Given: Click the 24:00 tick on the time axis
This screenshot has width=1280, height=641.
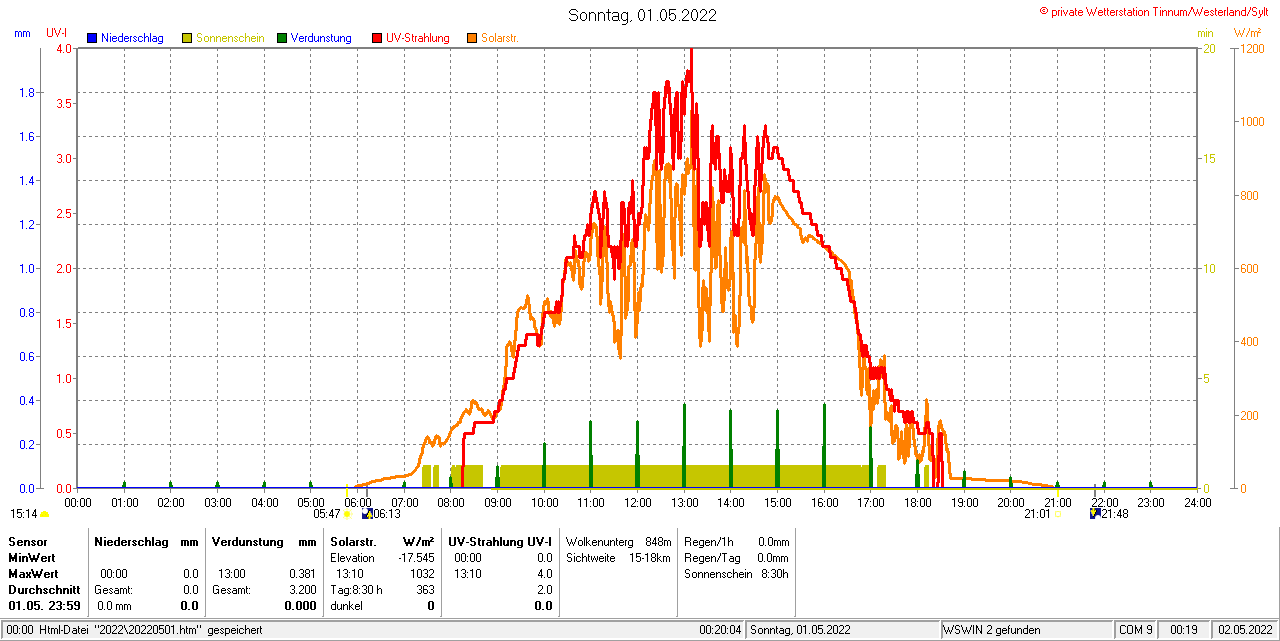Looking at the screenshot, I should click(1197, 502).
